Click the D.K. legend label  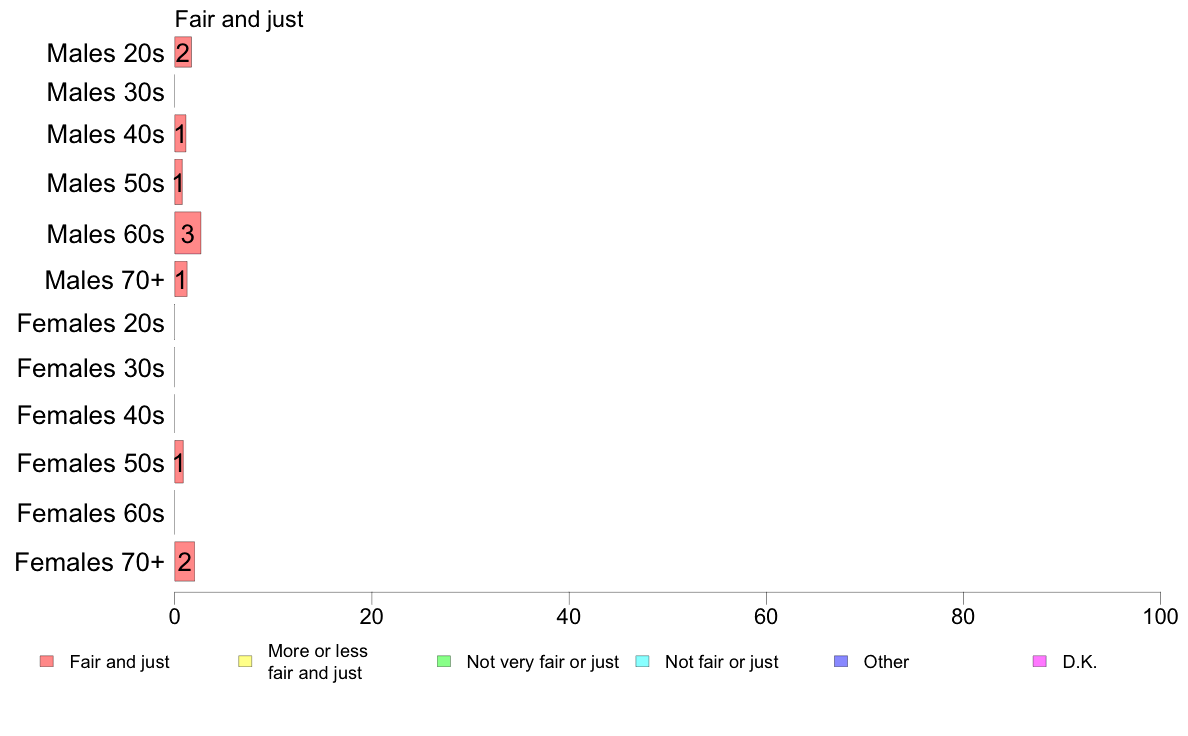click(x=1080, y=662)
